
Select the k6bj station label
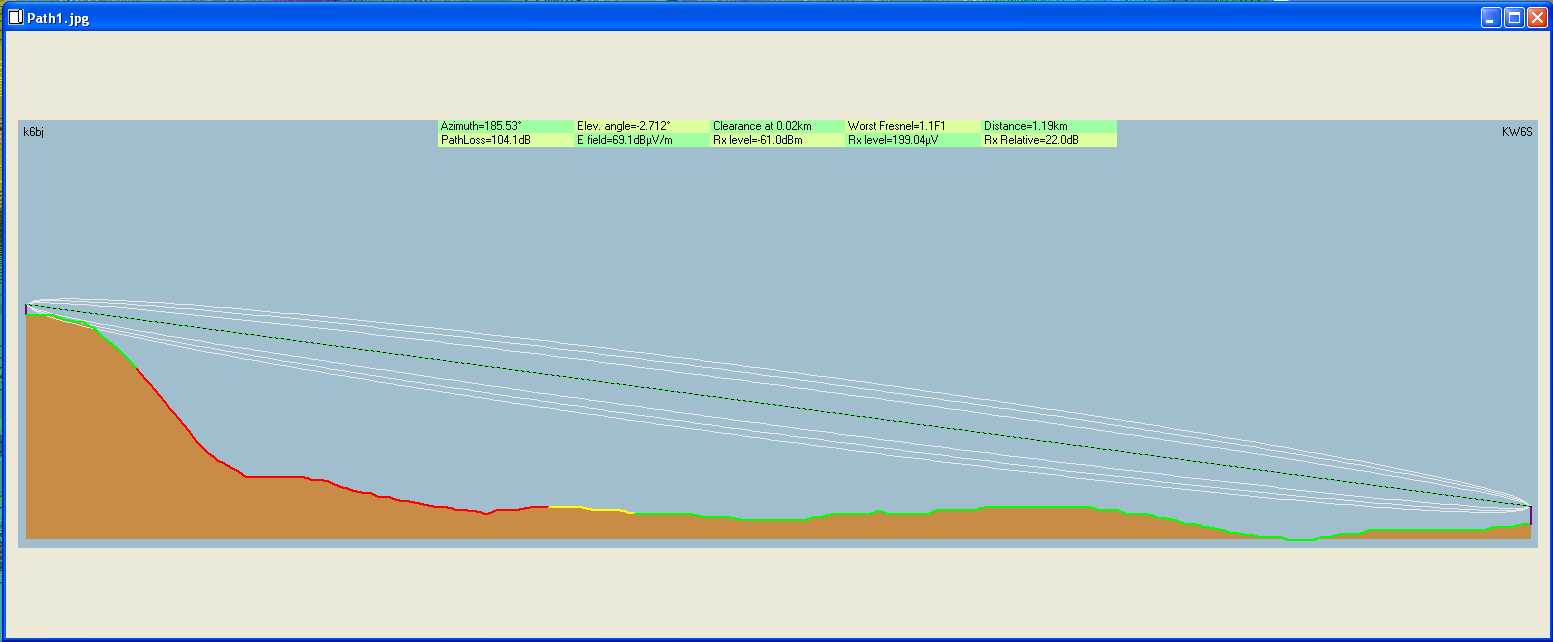coord(34,132)
